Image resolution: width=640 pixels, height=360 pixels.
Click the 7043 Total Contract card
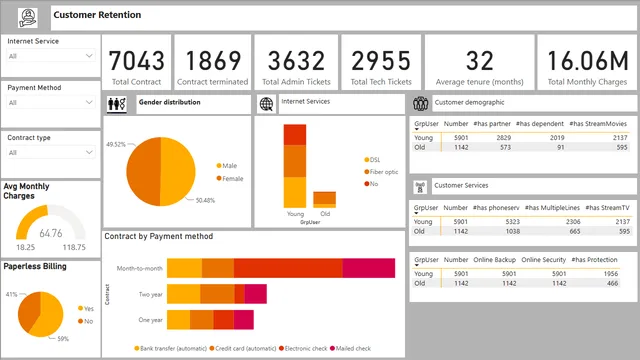(x=136, y=62)
